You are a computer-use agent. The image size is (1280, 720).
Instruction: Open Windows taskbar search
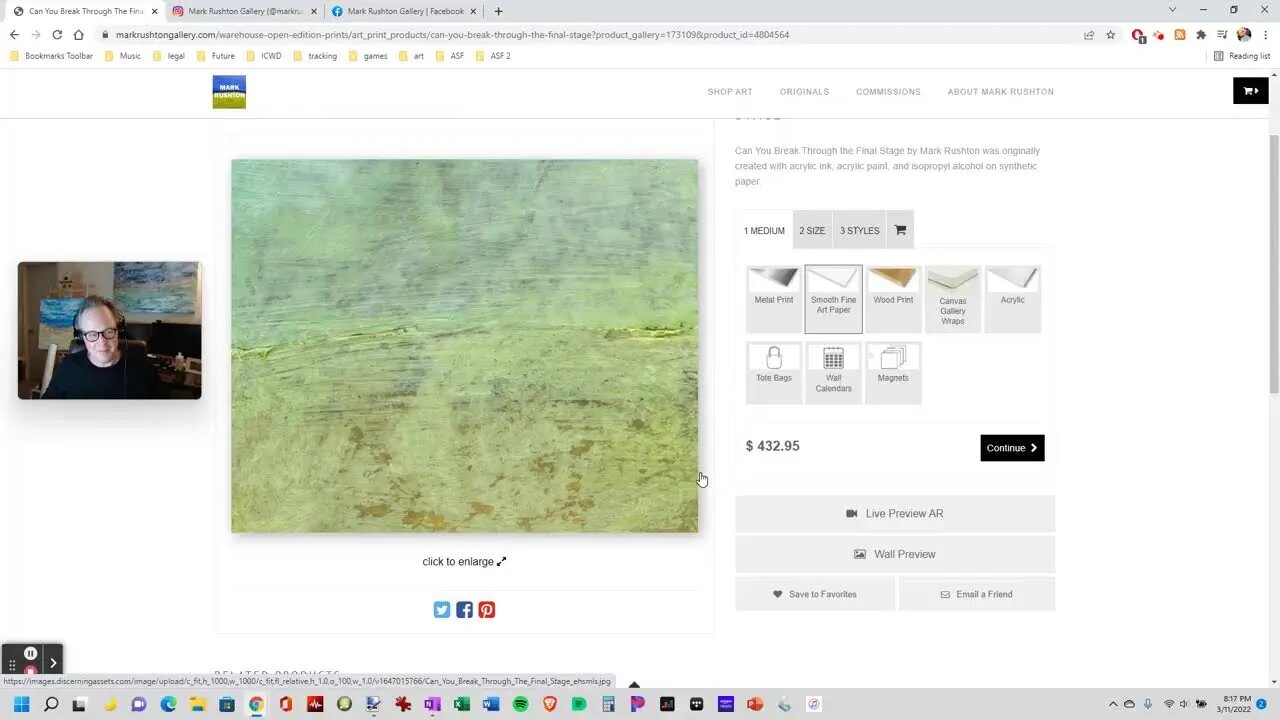click(x=51, y=704)
